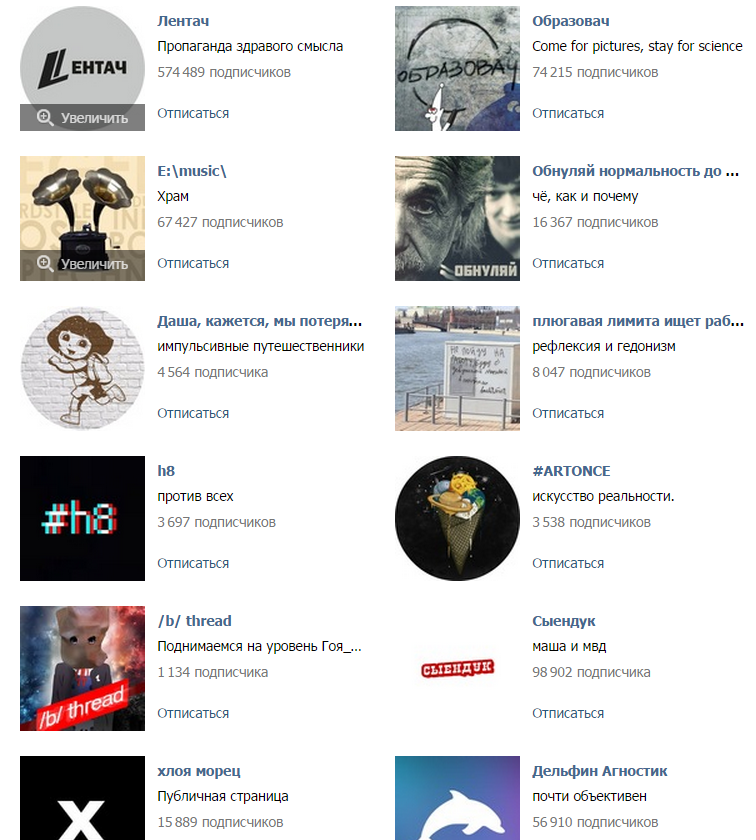Image resolution: width=756 pixels, height=840 pixels.
Task: Open the Образовач group avatar
Action: point(457,68)
